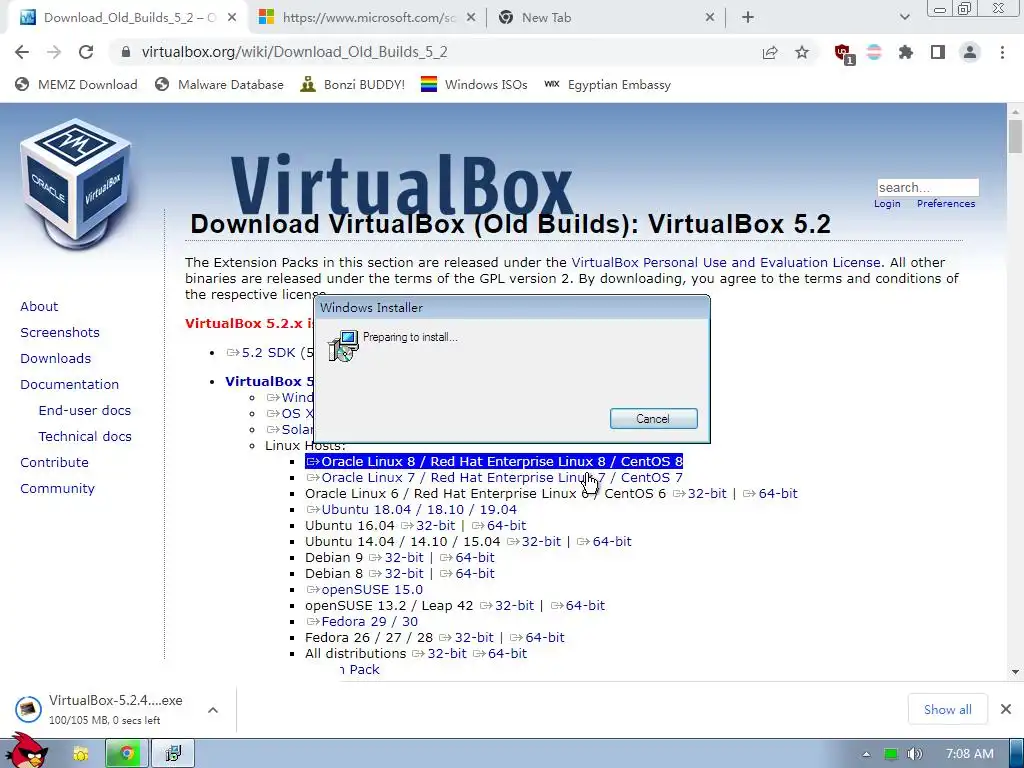Open Egyptian Embassy bookmark
This screenshot has width=1024, height=768.
[x=607, y=85]
